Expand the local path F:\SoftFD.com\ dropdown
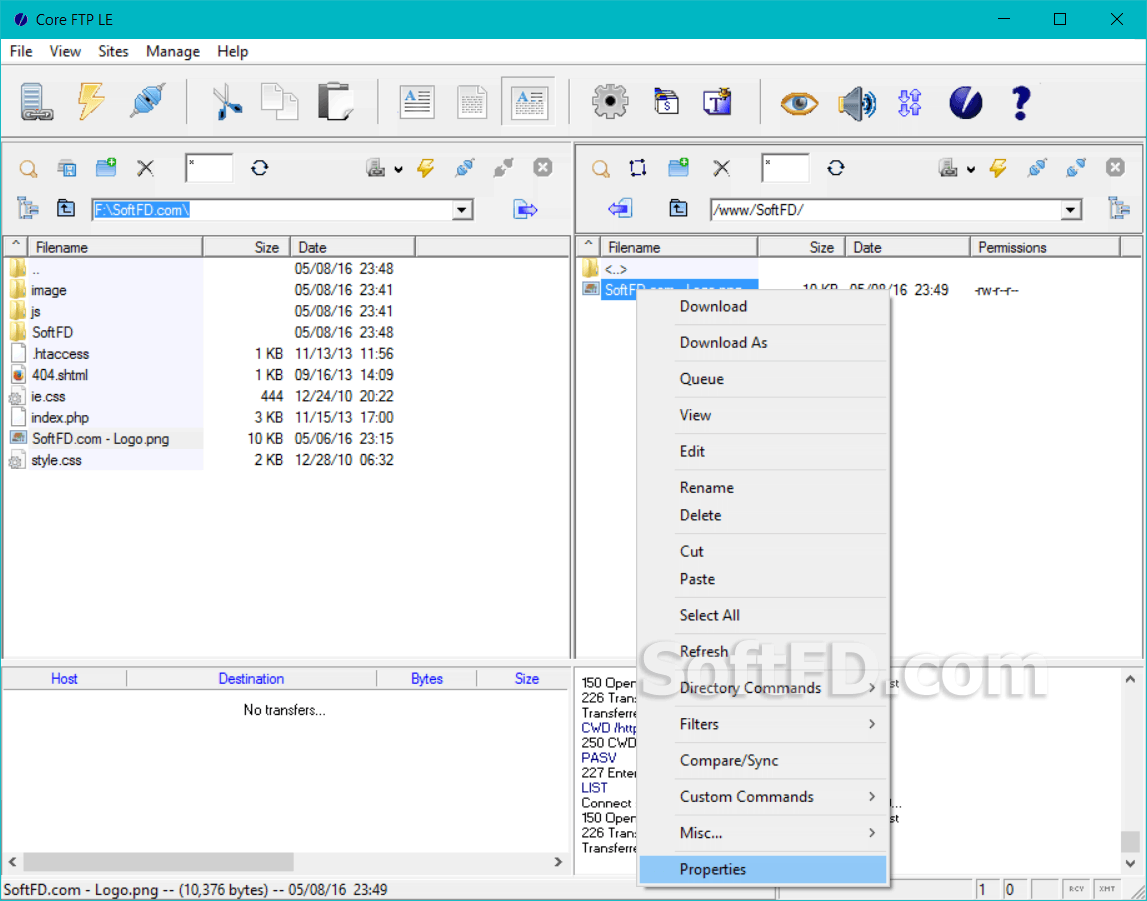 (x=462, y=211)
